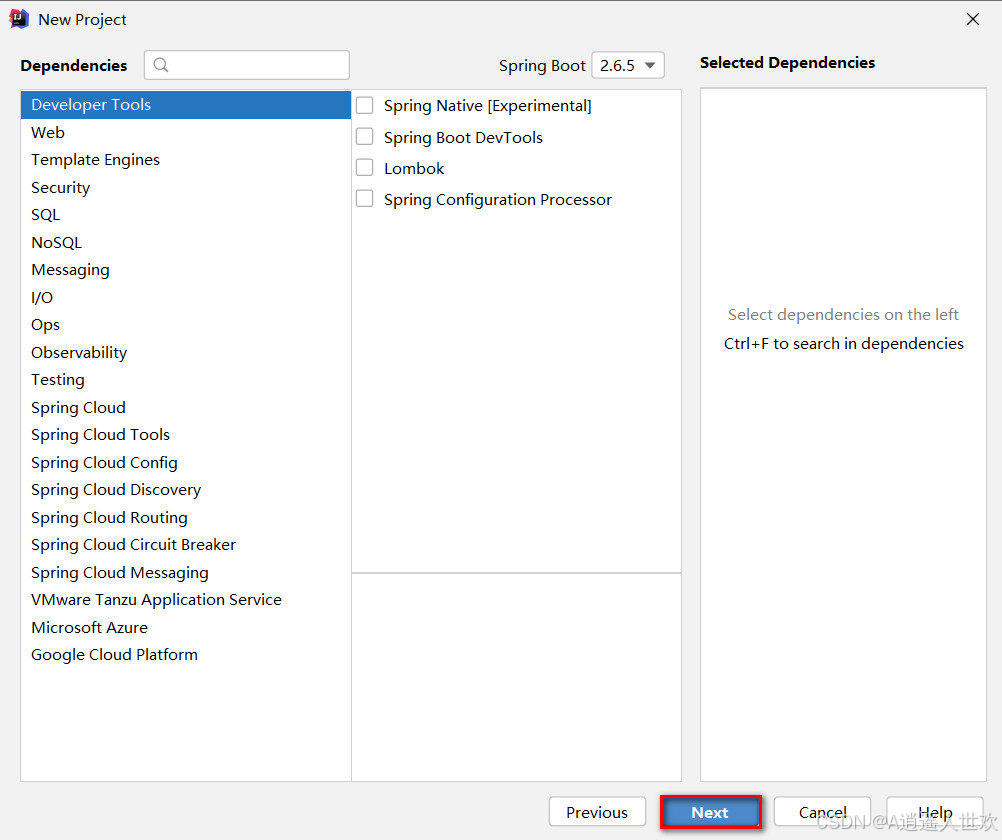Choose the Template Engines category
1002x840 pixels.
[x=186, y=160]
